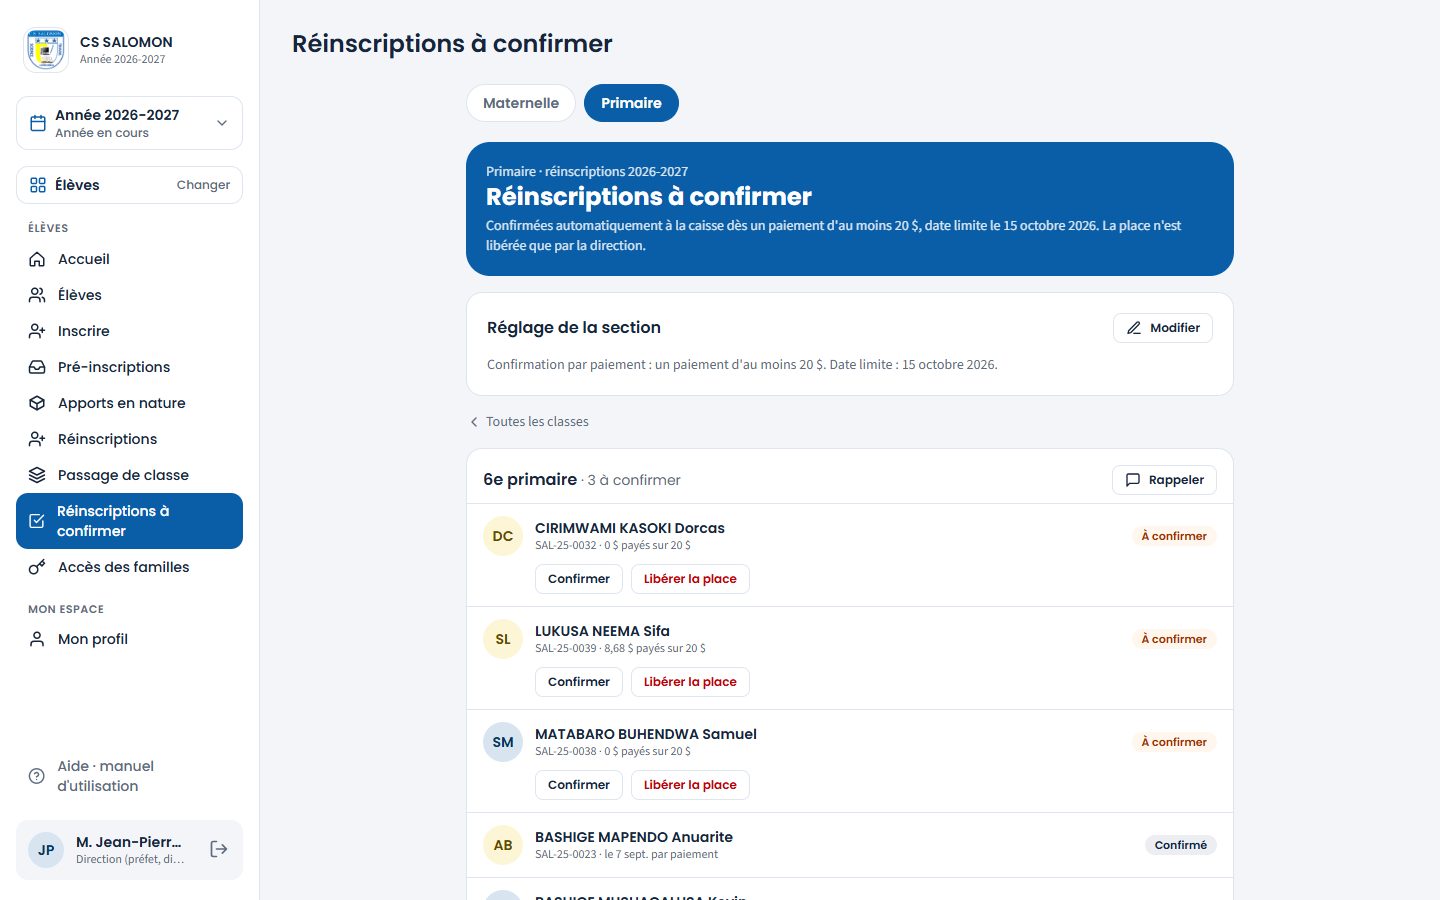This screenshot has height=900, width=1440.
Task: Click the Apports en nature box icon
Action: click(x=37, y=403)
